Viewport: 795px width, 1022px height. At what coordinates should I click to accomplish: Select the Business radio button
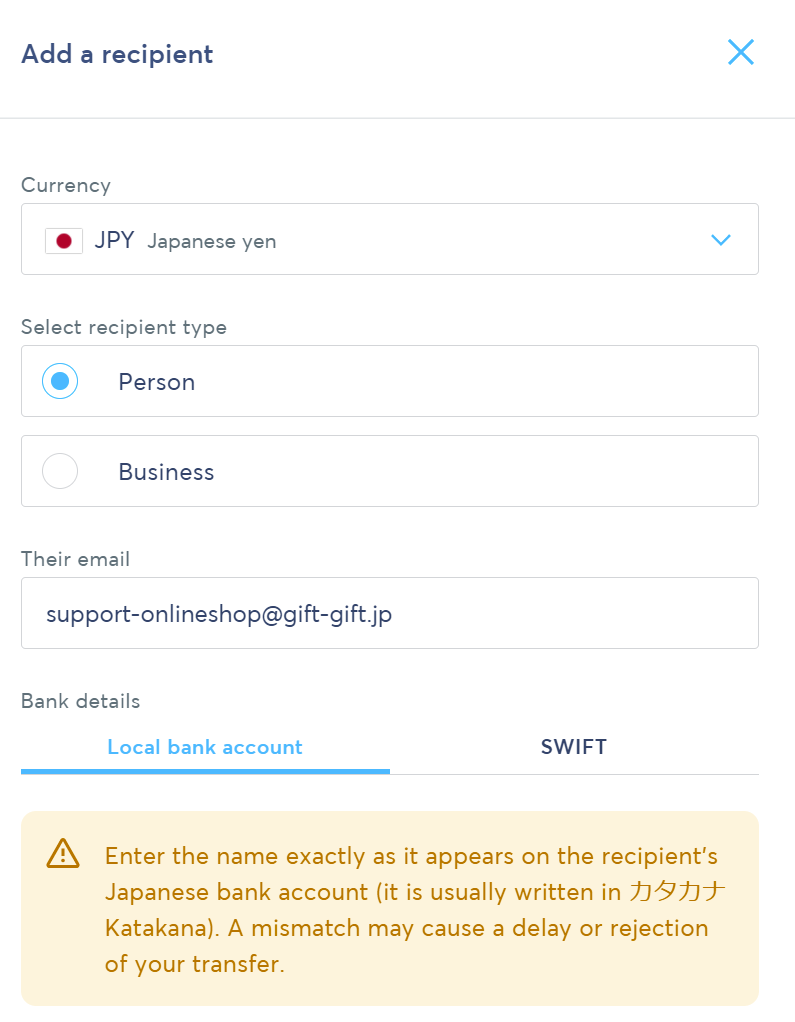click(x=60, y=471)
